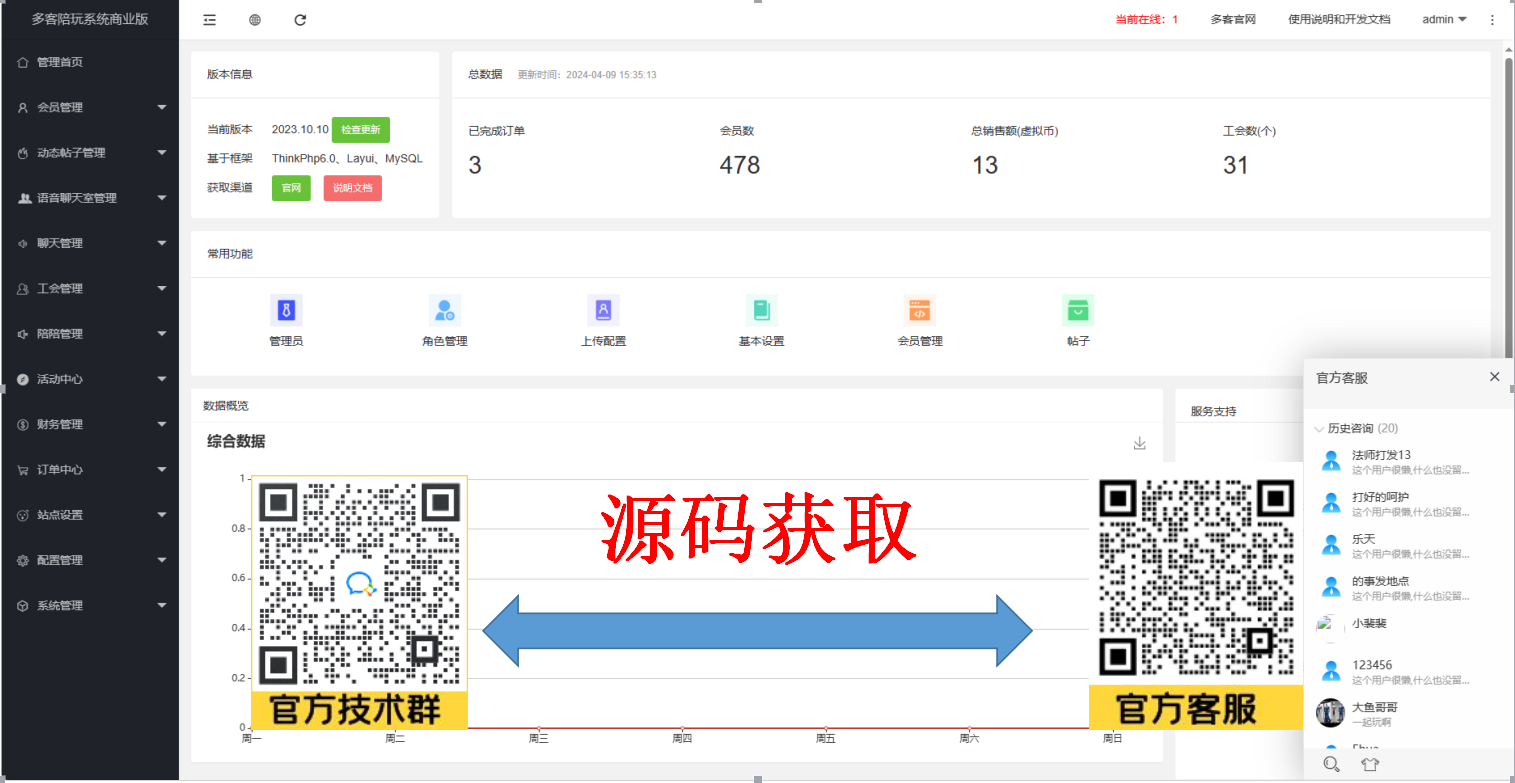The height and width of the screenshot is (783, 1515).
Task: Click the 工会数 value 31
Action: (x=1236, y=165)
